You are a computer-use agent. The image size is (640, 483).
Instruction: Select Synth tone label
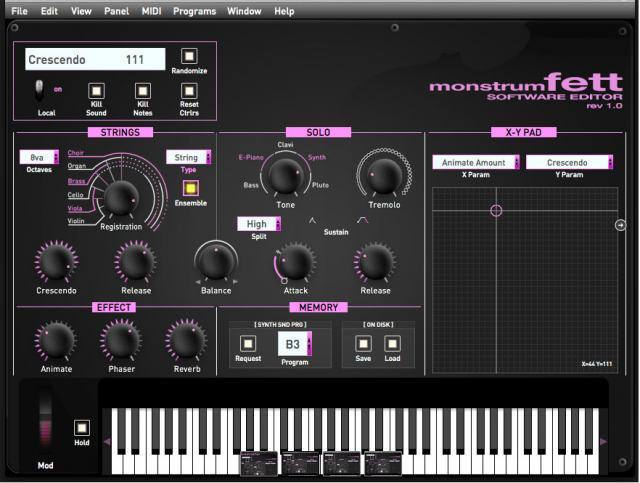(317, 157)
